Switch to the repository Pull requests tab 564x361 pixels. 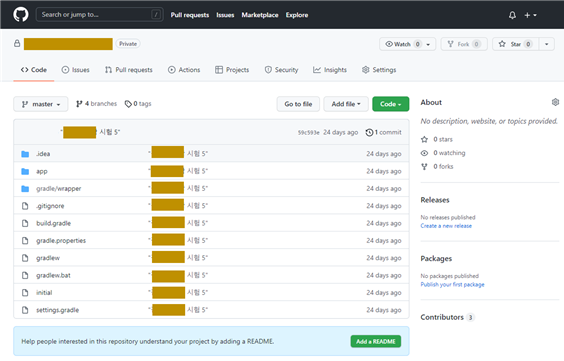(x=129, y=70)
